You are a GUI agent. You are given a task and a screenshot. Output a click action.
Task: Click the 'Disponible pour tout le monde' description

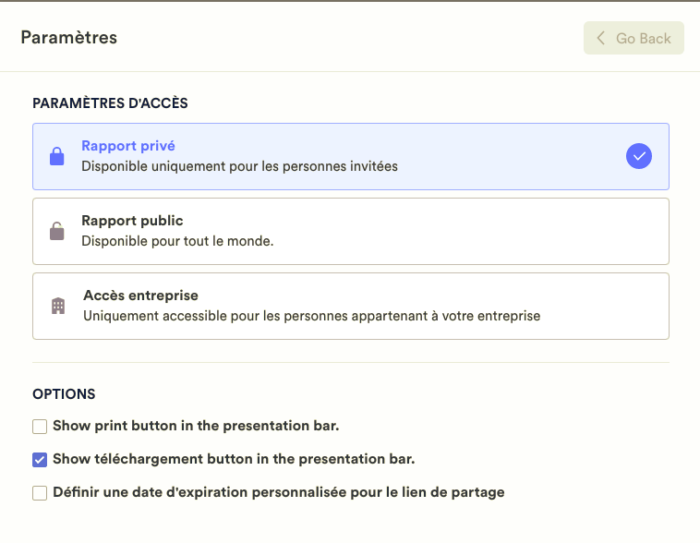click(177, 241)
